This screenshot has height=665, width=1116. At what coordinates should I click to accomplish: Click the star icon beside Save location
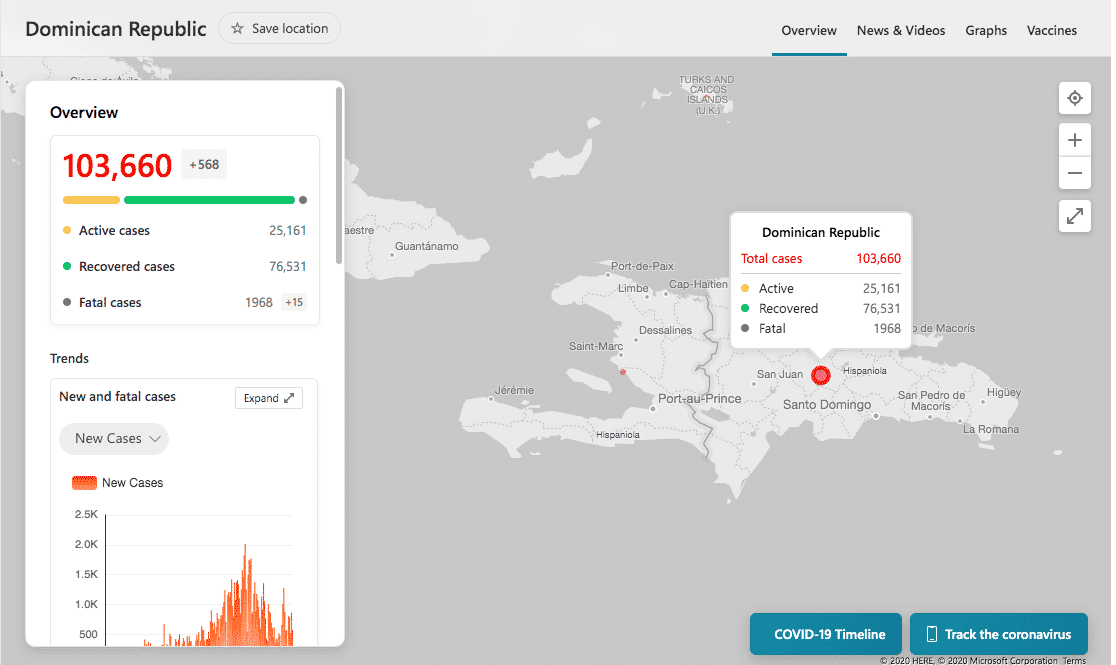click(x=237, y=28)
